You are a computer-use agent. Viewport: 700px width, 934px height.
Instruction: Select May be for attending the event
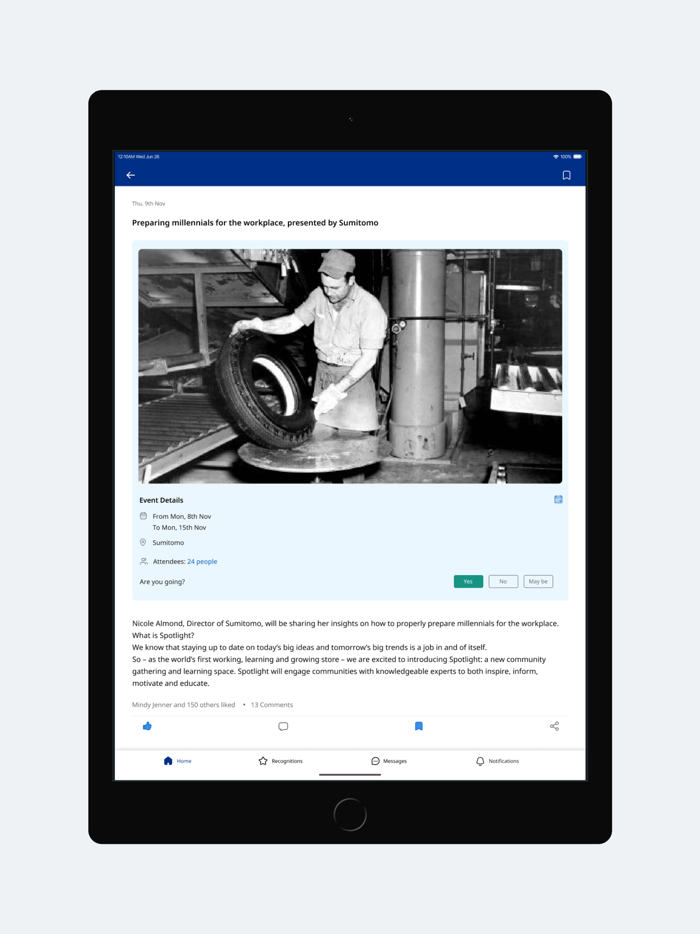pyautogui.click(x=538, y=581)
